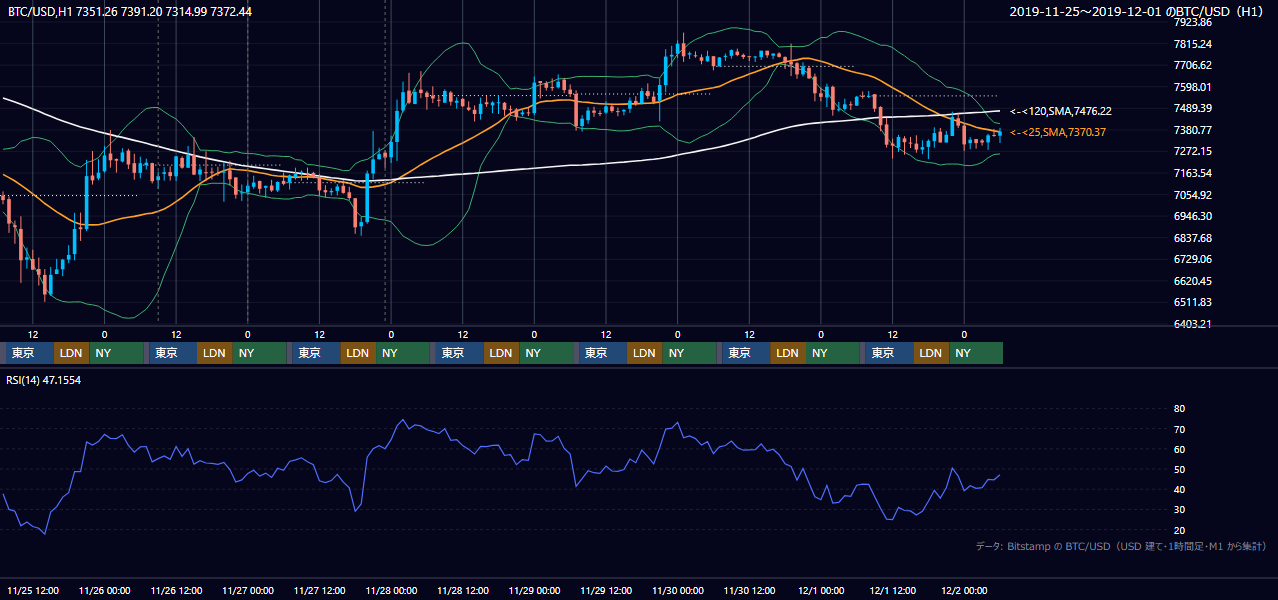Click price axis label 7054.92

point(1192,195)
